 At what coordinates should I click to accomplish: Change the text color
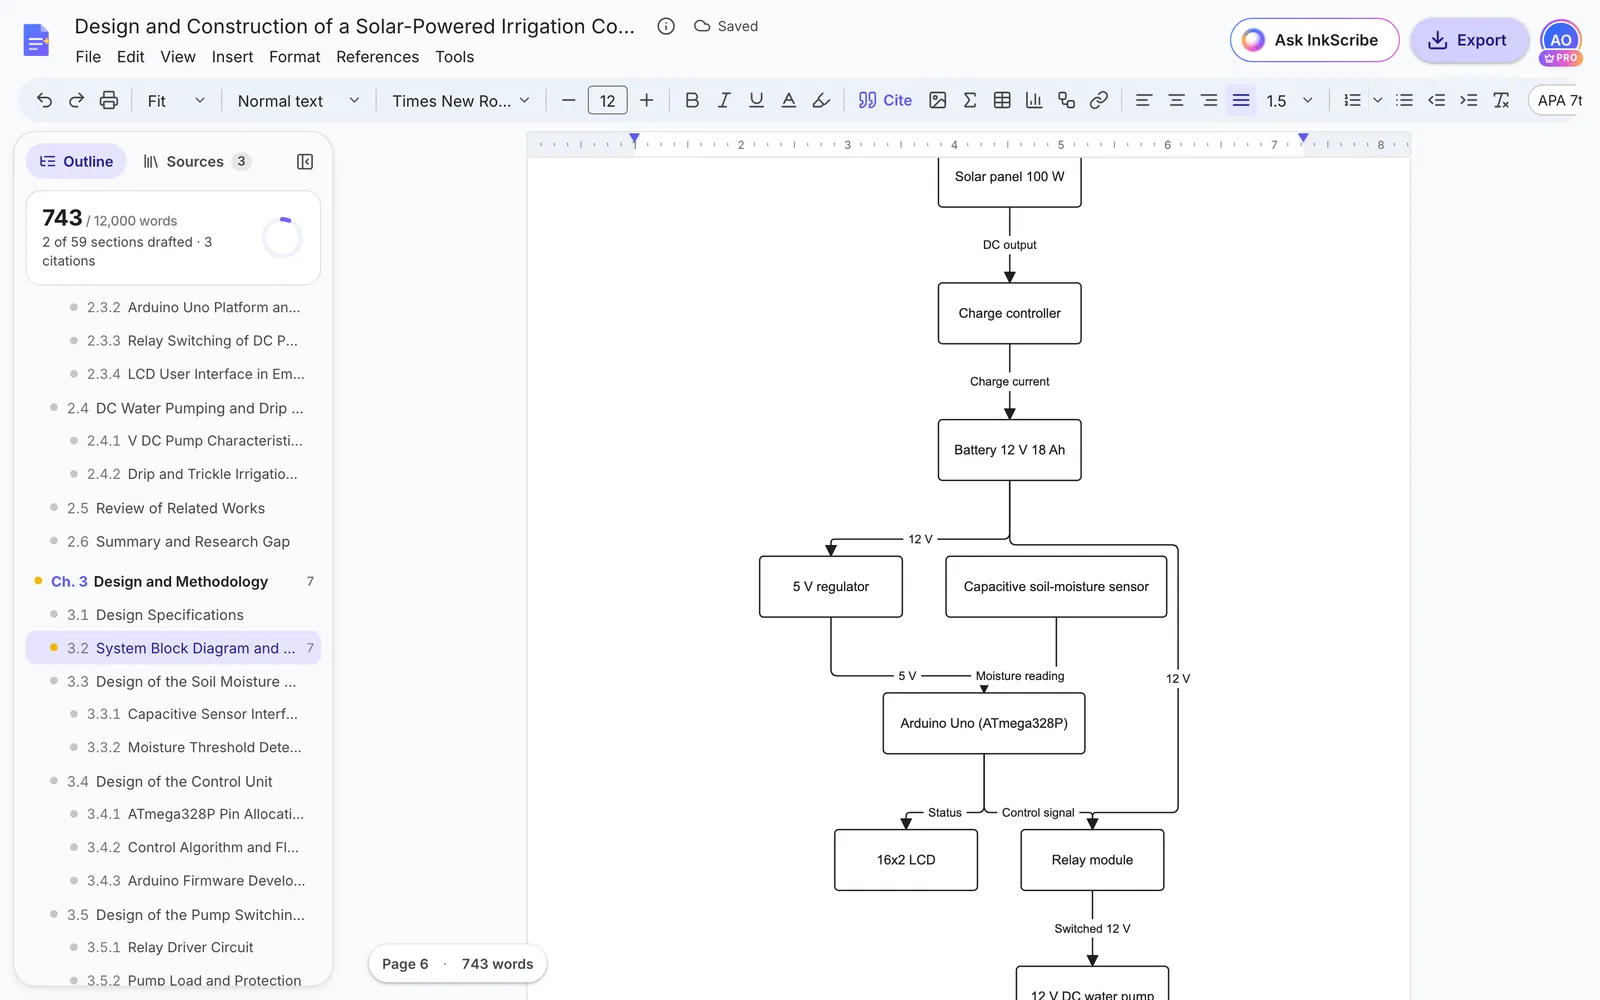pyautogui.click(x=788, y=100)
